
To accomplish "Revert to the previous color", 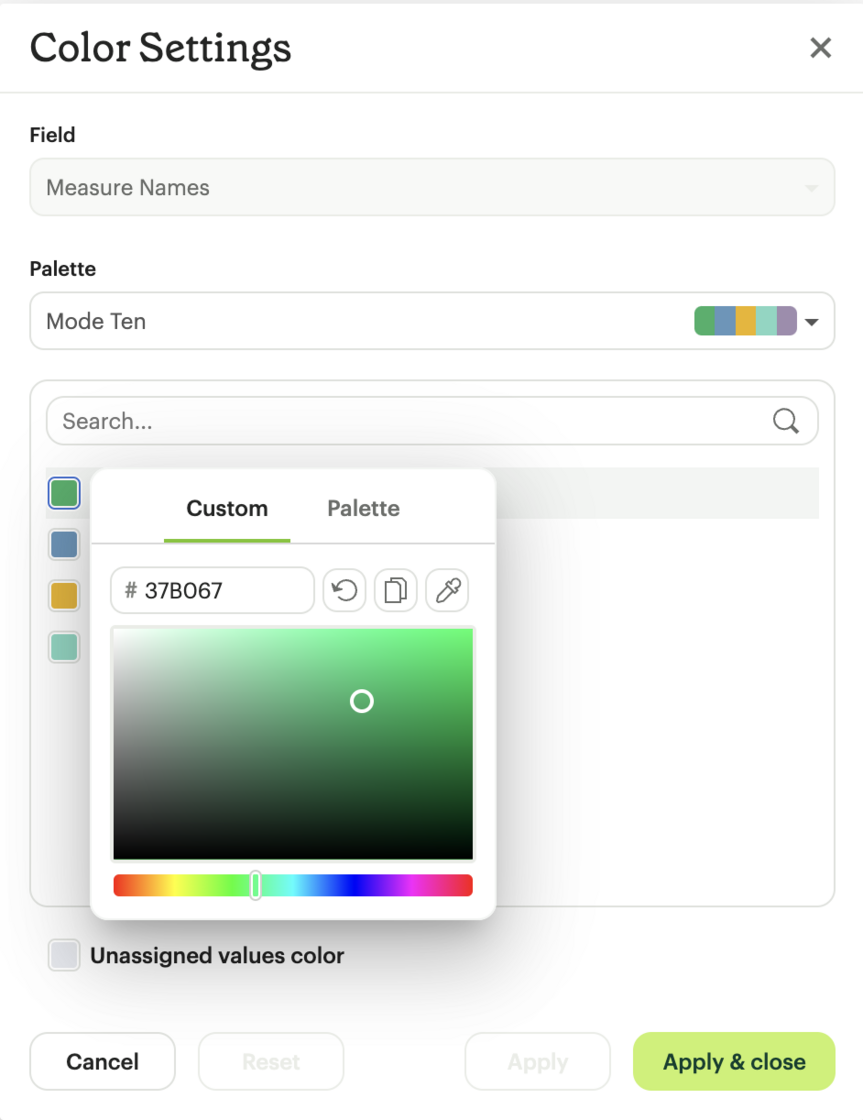I will click(344, 590).
